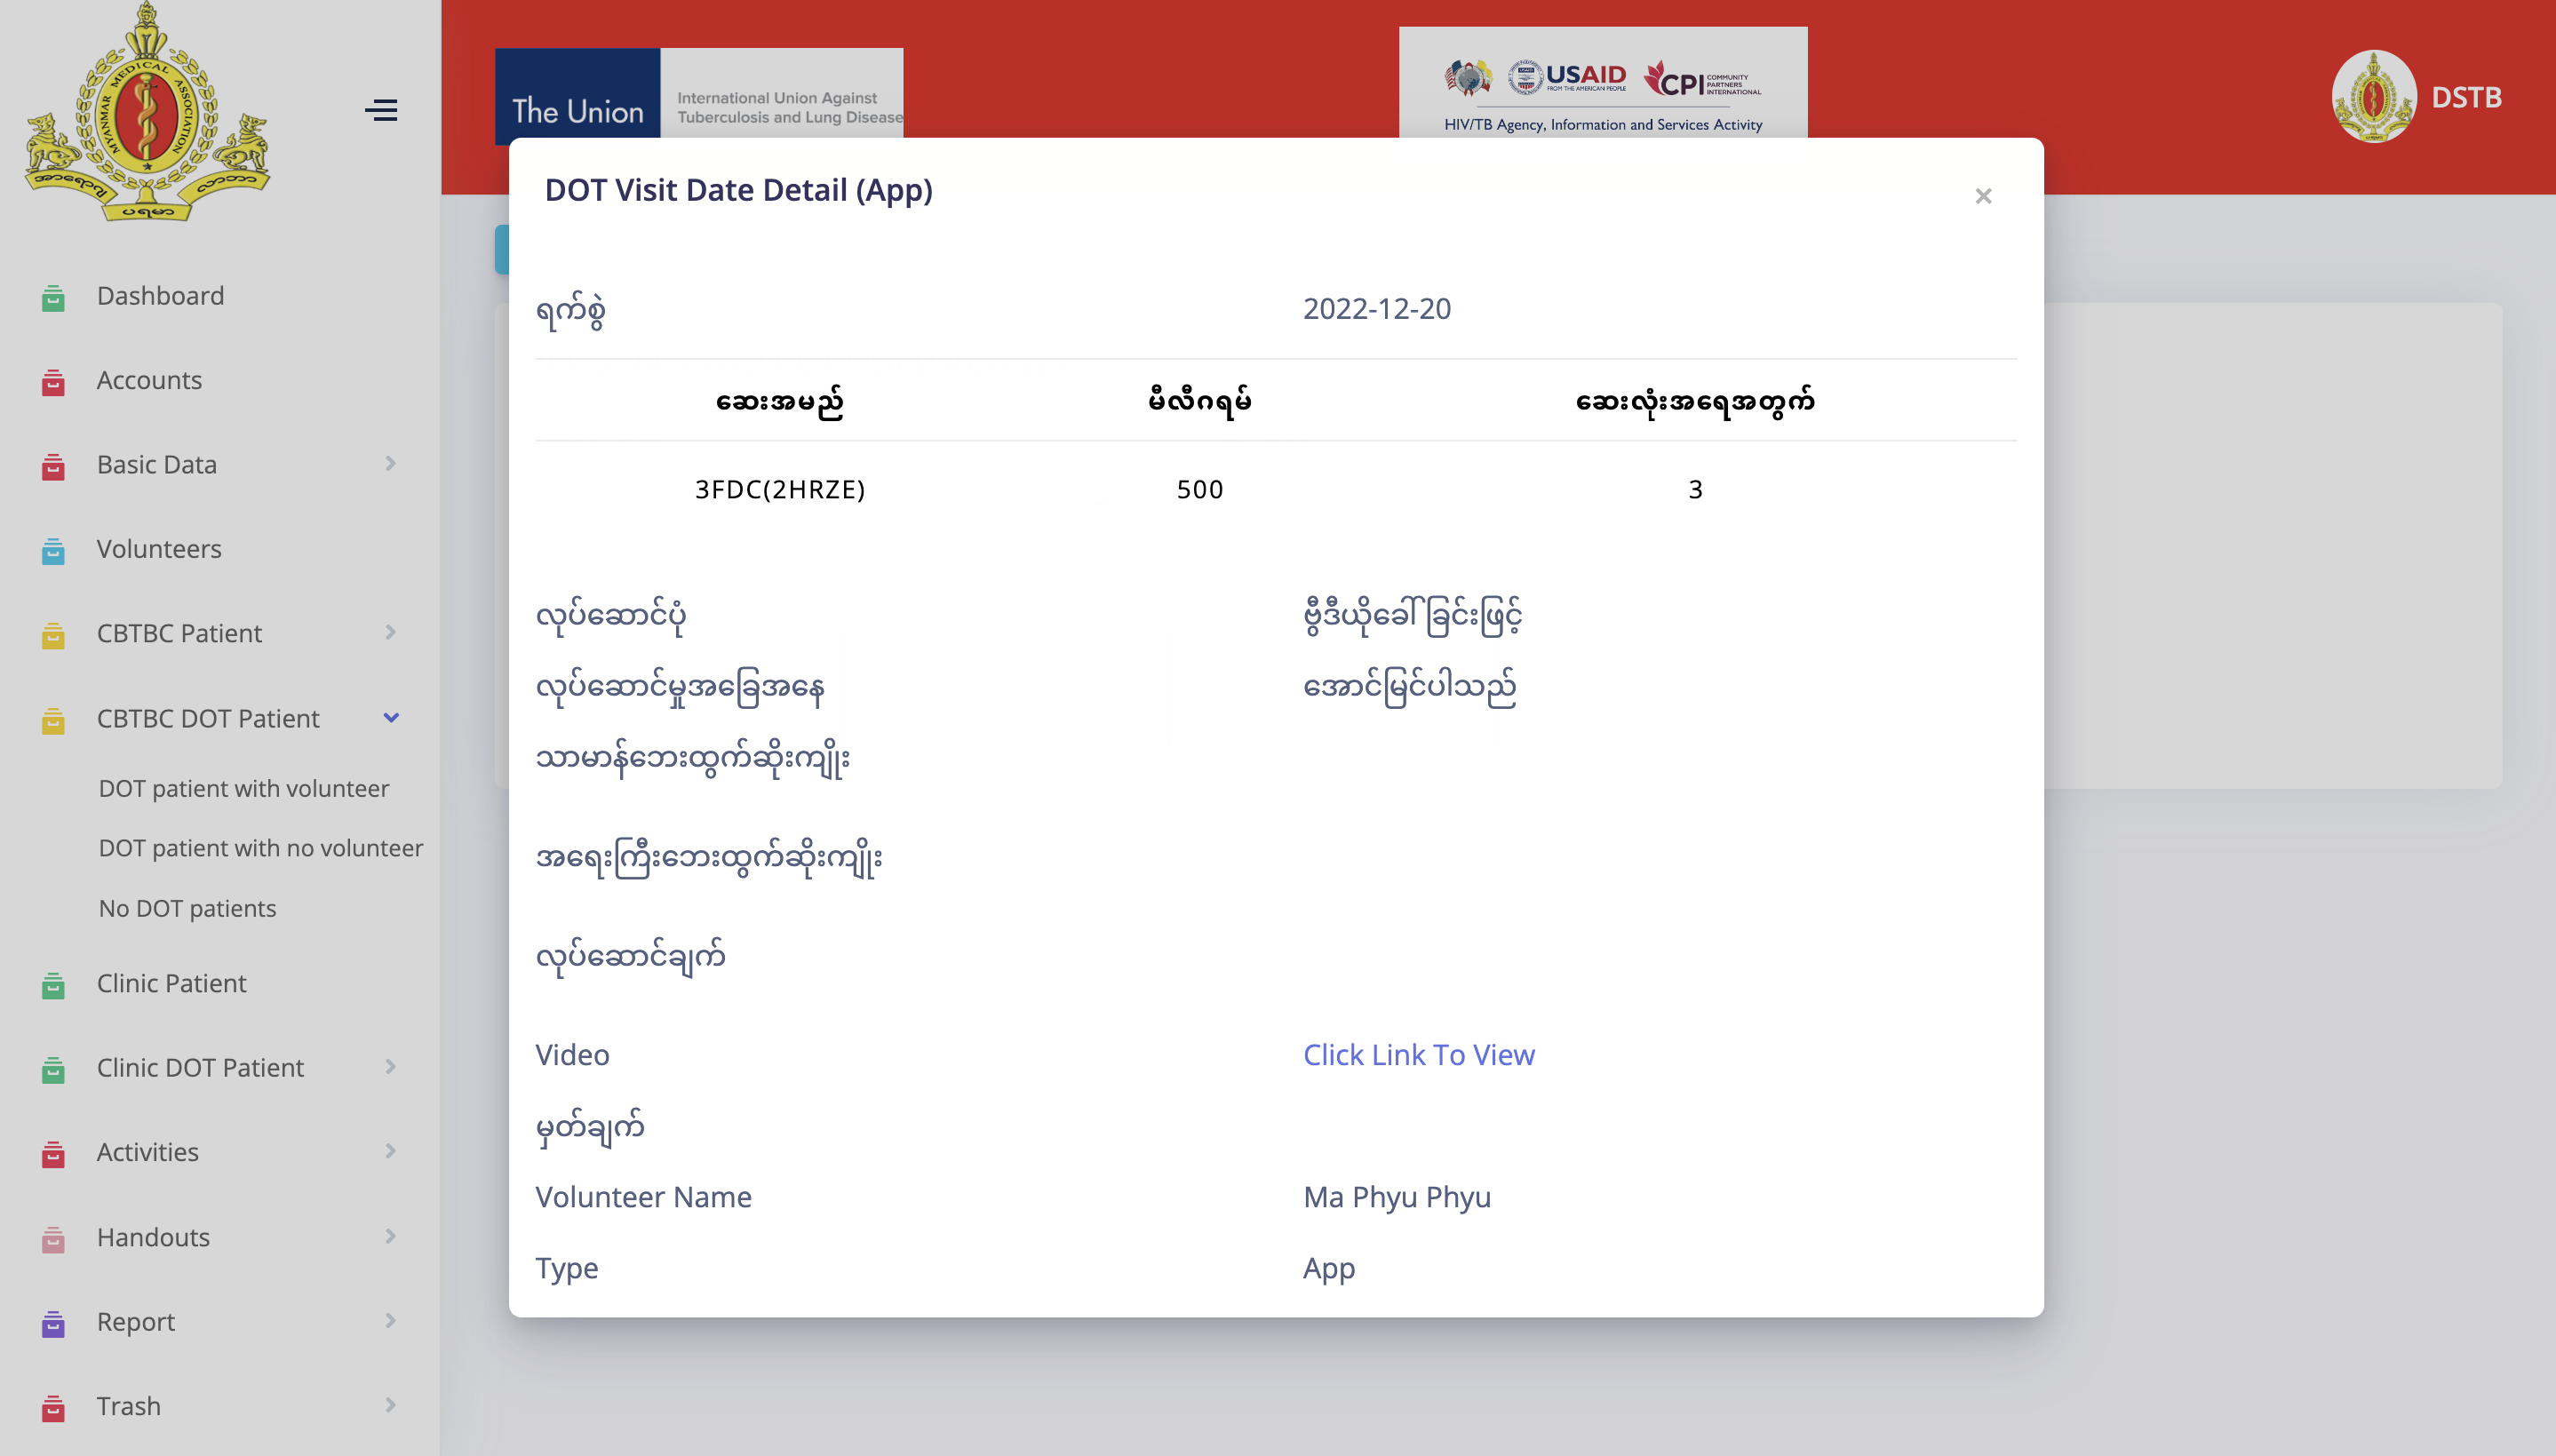Select DOT patient with no volunteer

261,847
